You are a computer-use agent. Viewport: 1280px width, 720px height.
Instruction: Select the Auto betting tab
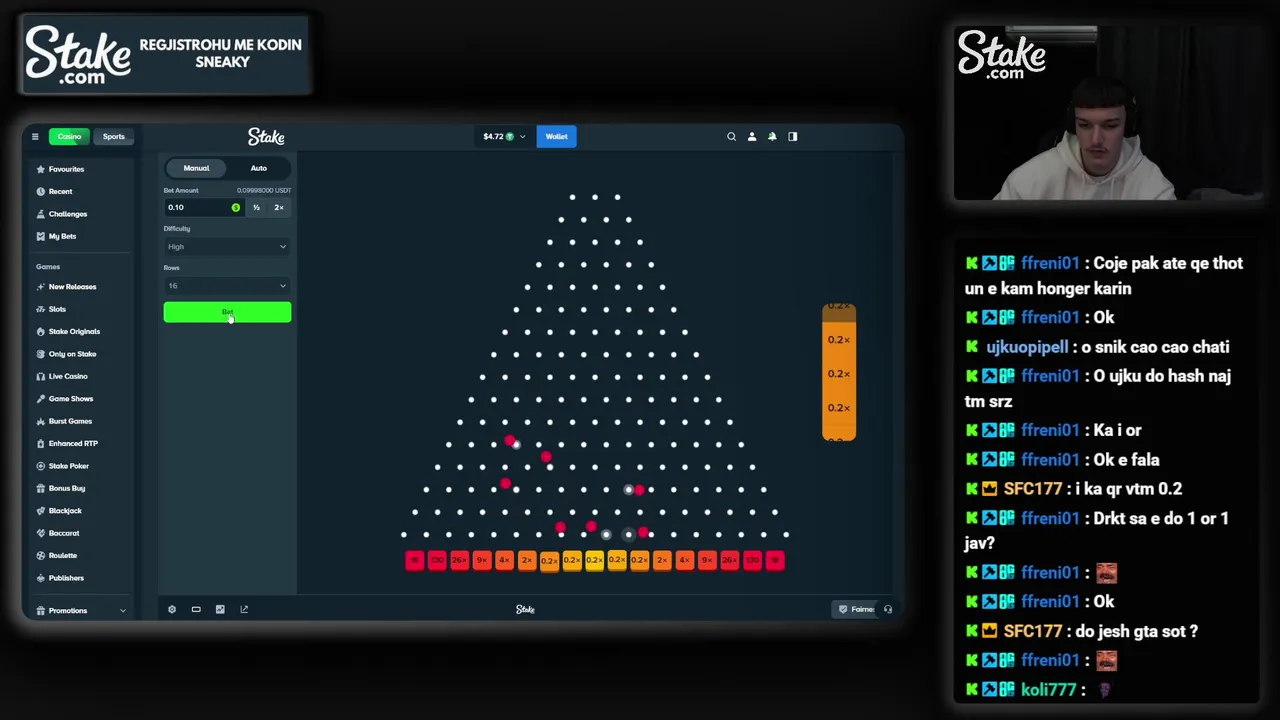point(259,168)
